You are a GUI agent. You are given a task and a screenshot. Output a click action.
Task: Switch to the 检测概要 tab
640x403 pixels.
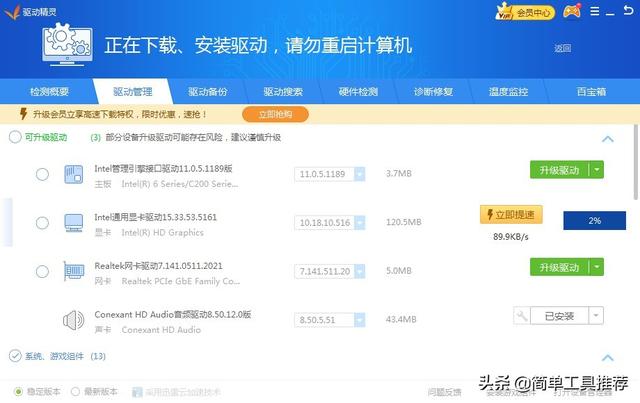tap(49, 92)
